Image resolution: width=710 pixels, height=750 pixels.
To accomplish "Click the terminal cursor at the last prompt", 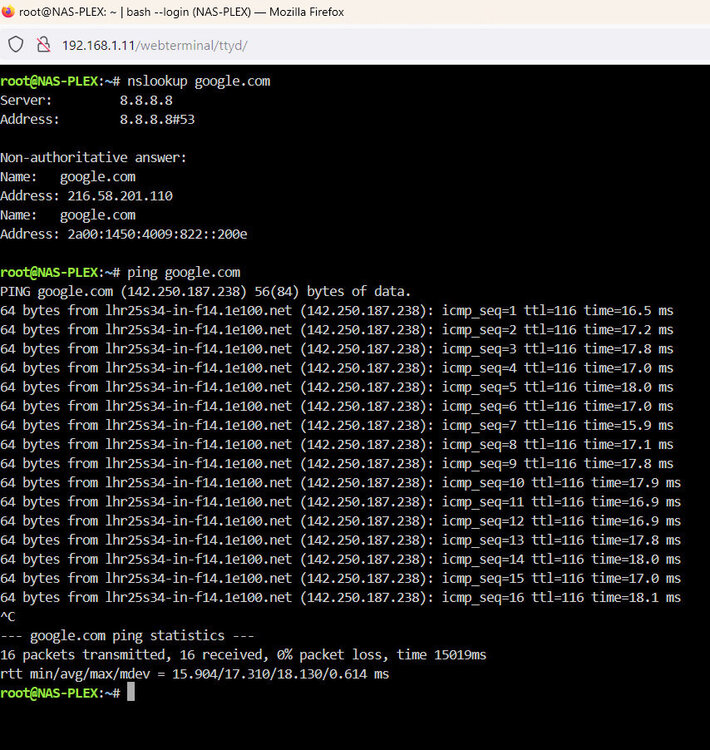I will [131, 692].
